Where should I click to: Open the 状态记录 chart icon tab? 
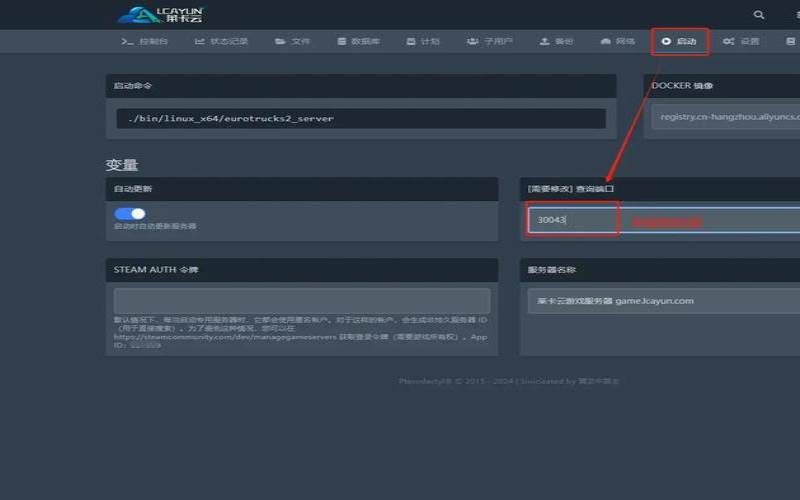click(x=200, y=41)
